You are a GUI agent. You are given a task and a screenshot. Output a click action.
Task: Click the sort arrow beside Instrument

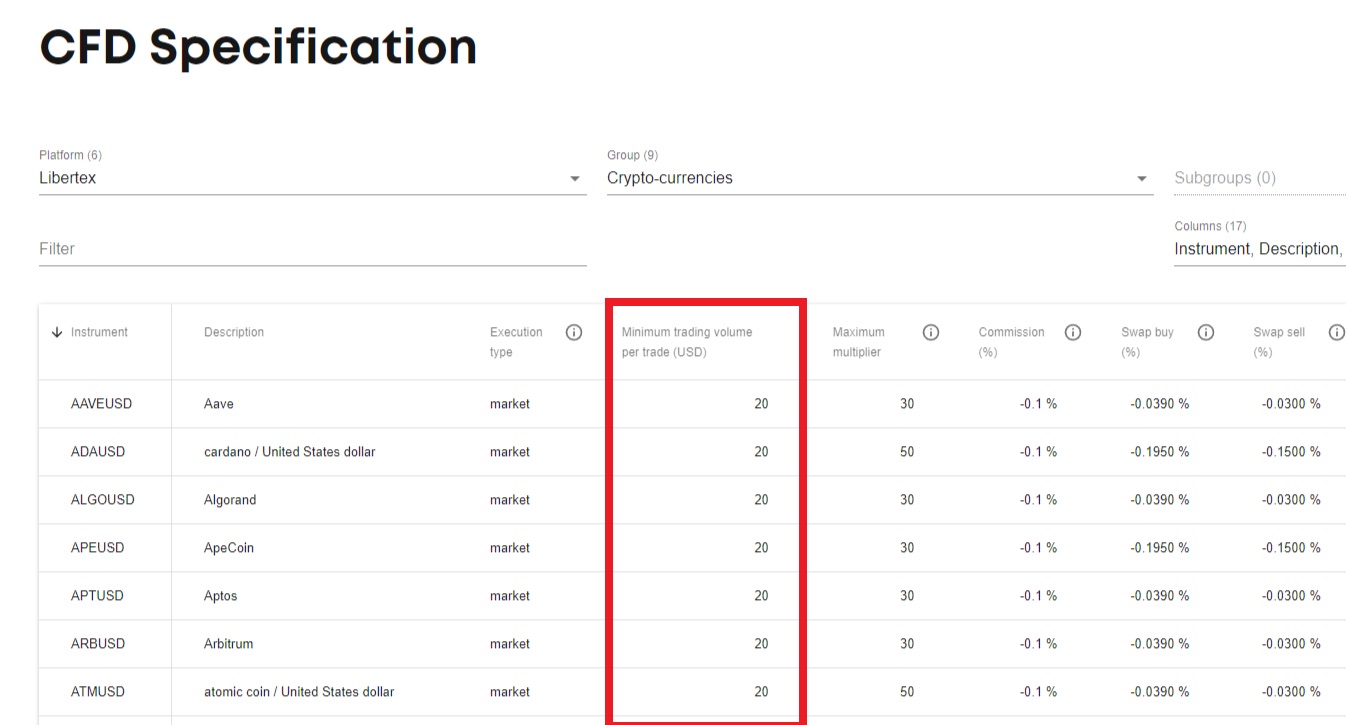click(x=57, y=332)
